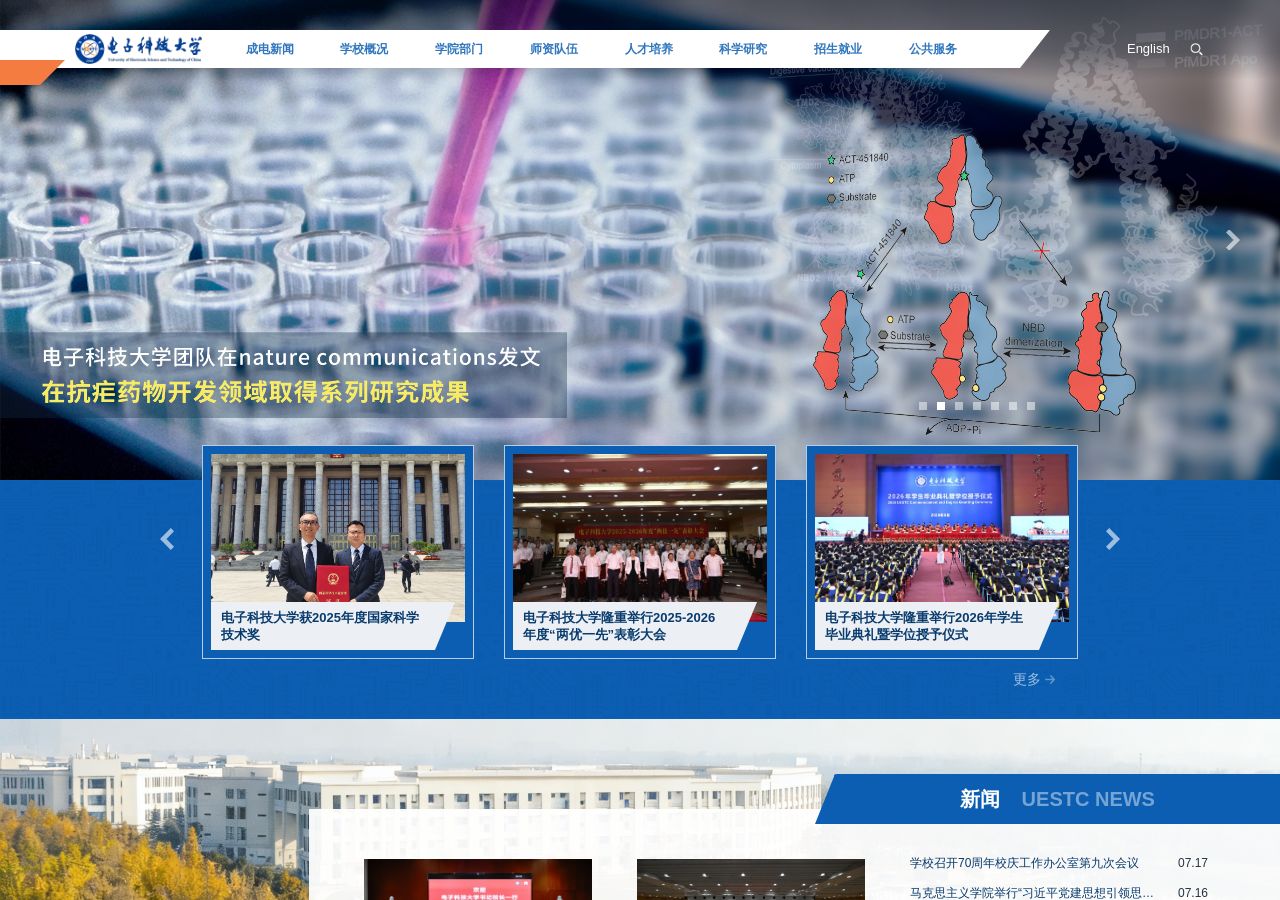Select the fourth banner slide indicator

click(977, 406)
